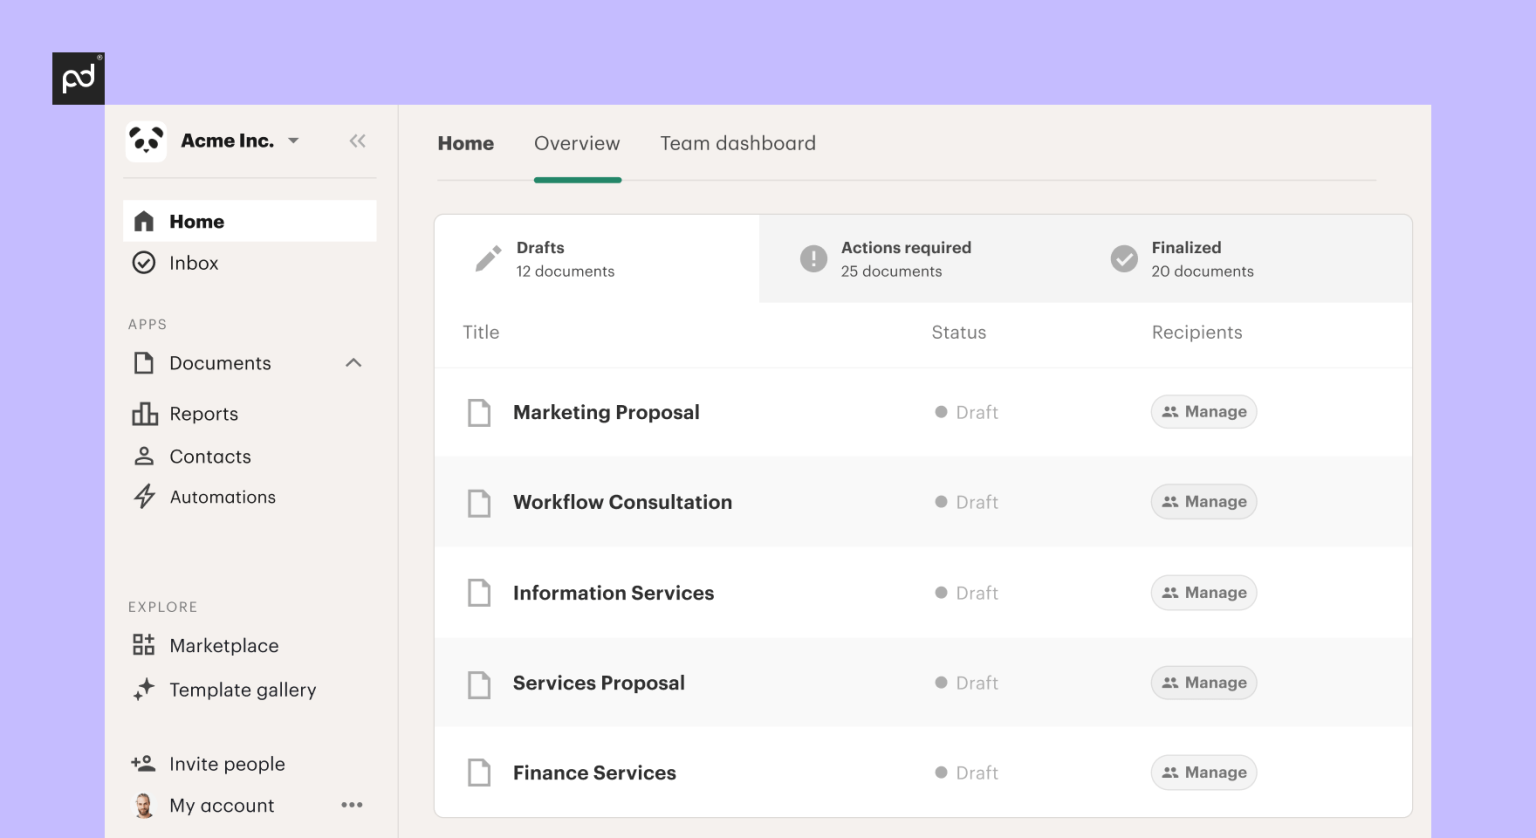Click the PandaDoc logo icon

tap(78, 78)
